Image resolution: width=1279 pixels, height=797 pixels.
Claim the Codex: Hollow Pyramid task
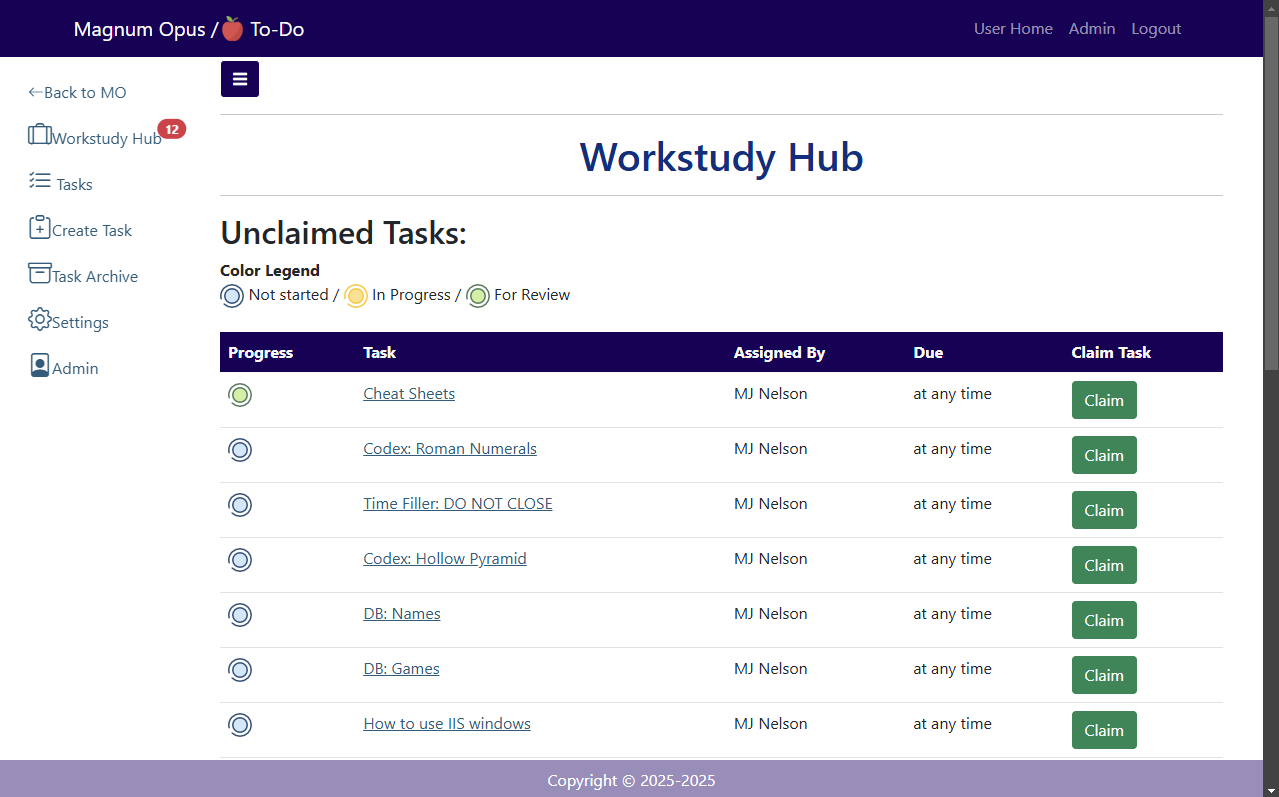1104,565
